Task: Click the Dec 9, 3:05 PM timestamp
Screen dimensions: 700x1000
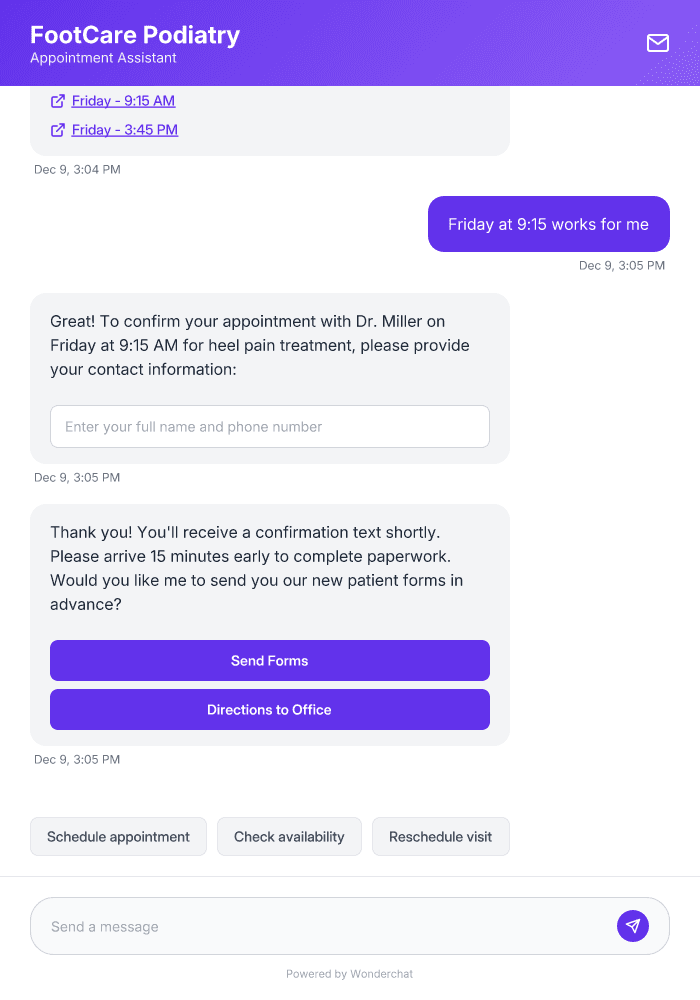Action: pos(621,265)
